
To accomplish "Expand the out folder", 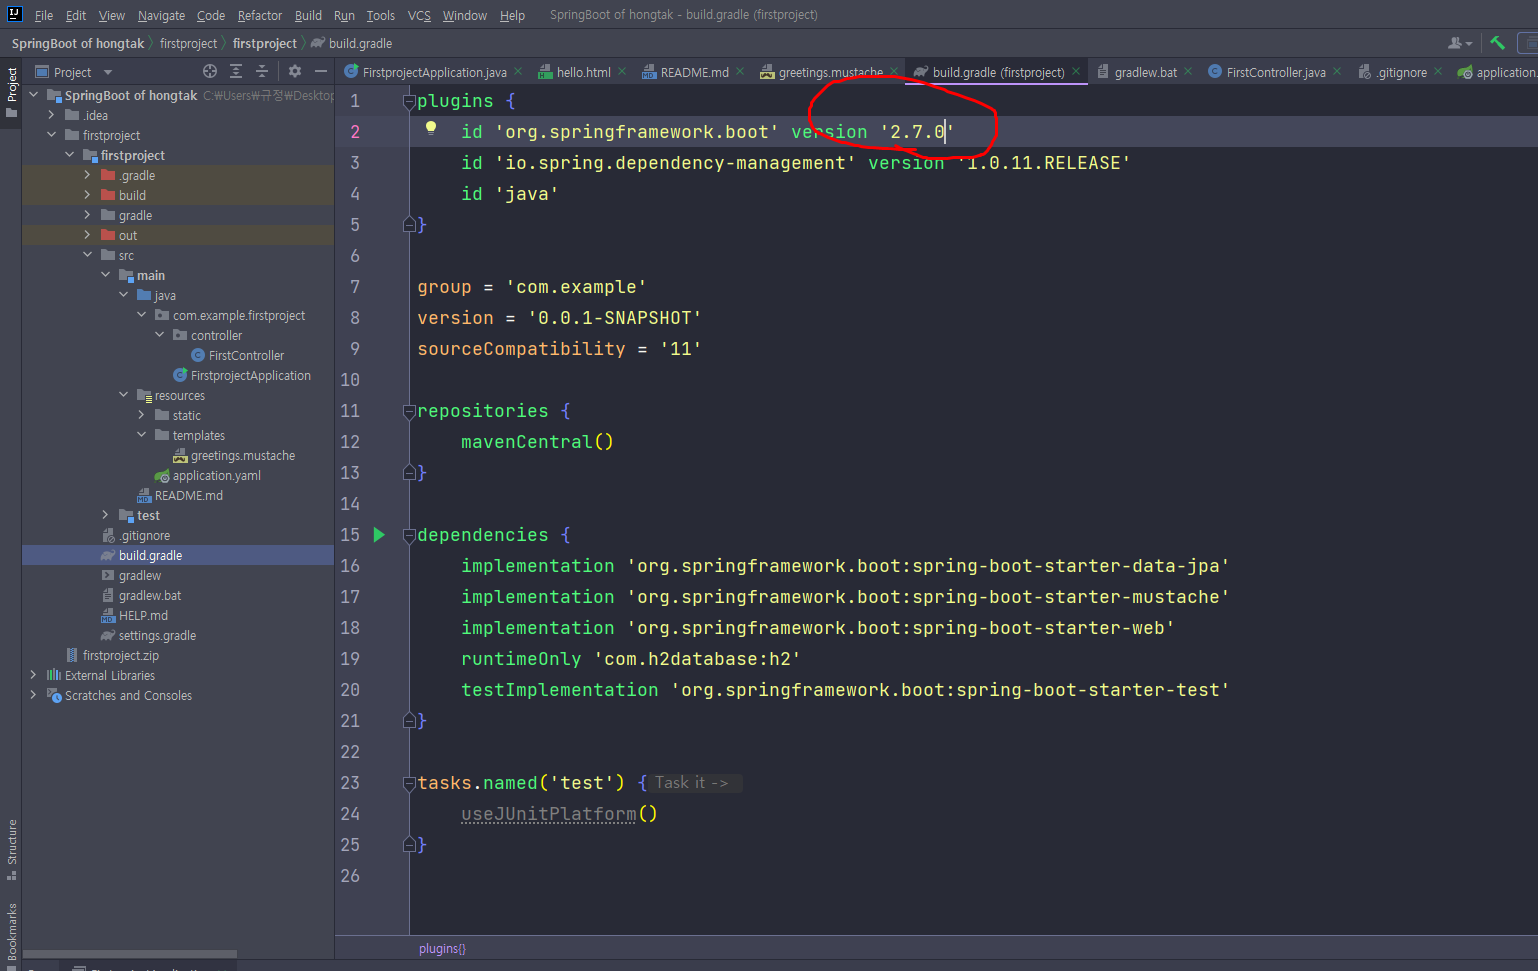I will [88, 235].
